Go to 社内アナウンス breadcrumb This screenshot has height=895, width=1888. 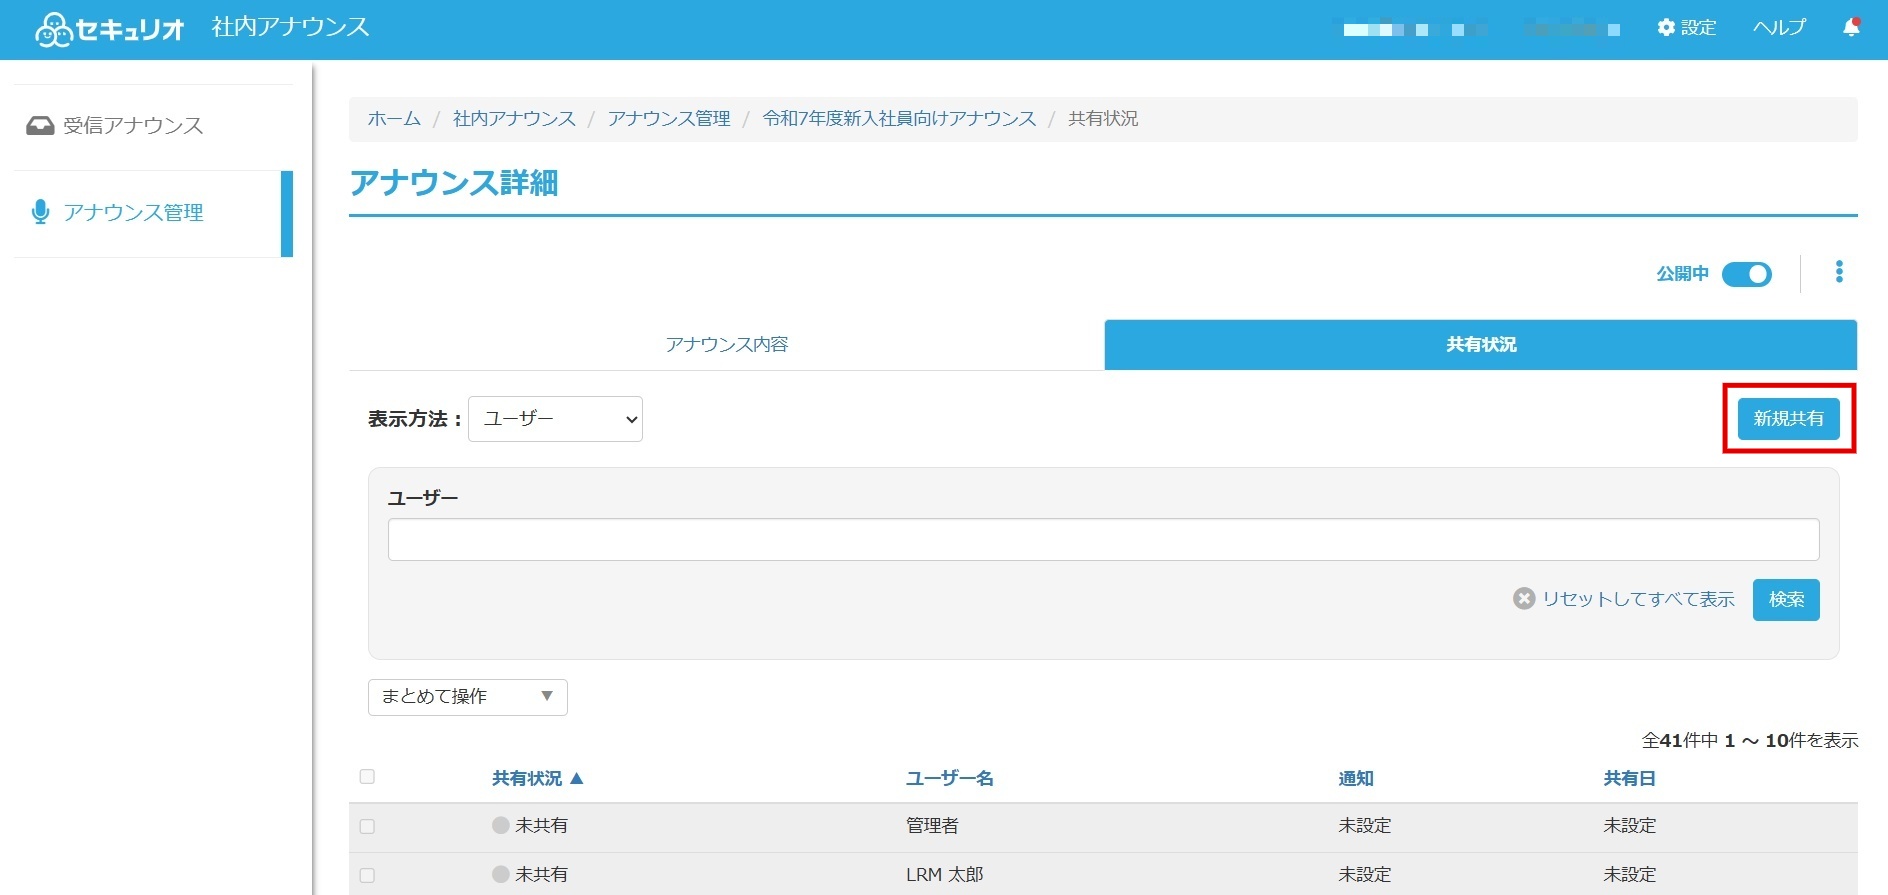point(514,119)
